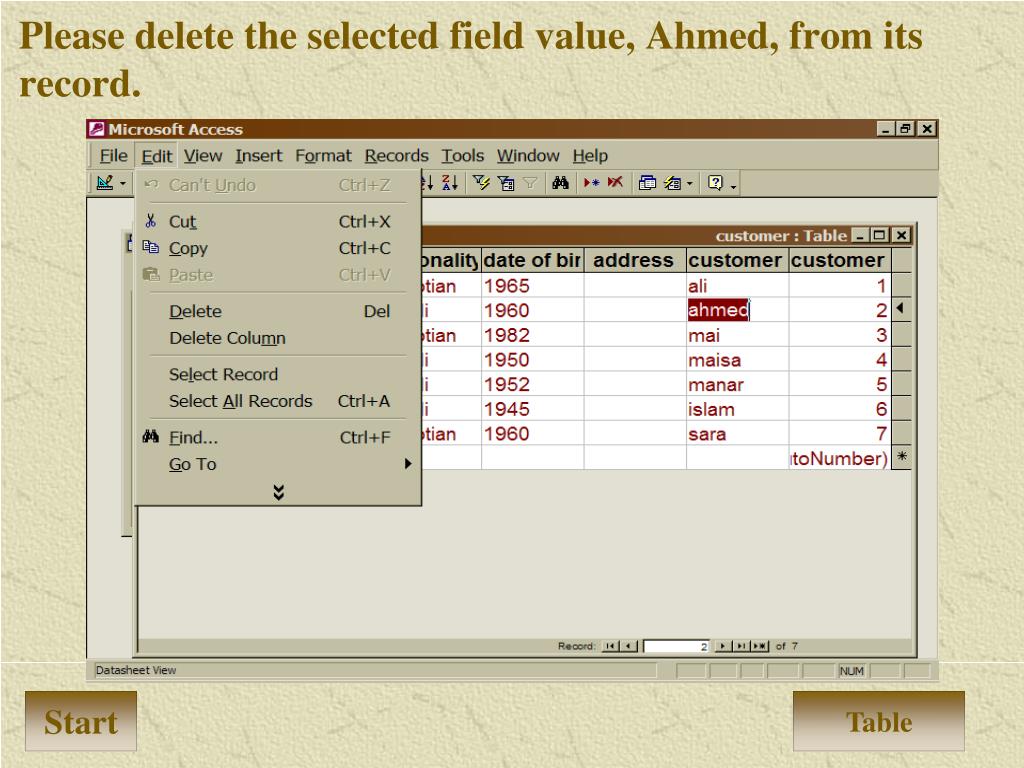
Task: Maximize the customer table window
Action: [880, 235]
